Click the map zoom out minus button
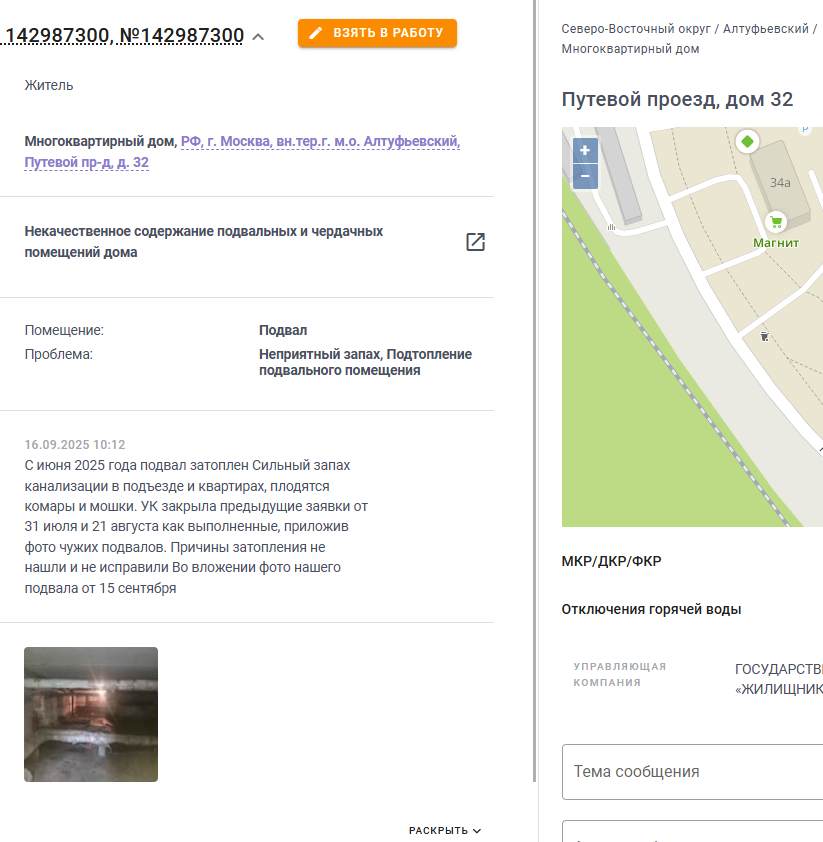Image resolution: width=823 pixels, height=842 pixels. point(585,176)
